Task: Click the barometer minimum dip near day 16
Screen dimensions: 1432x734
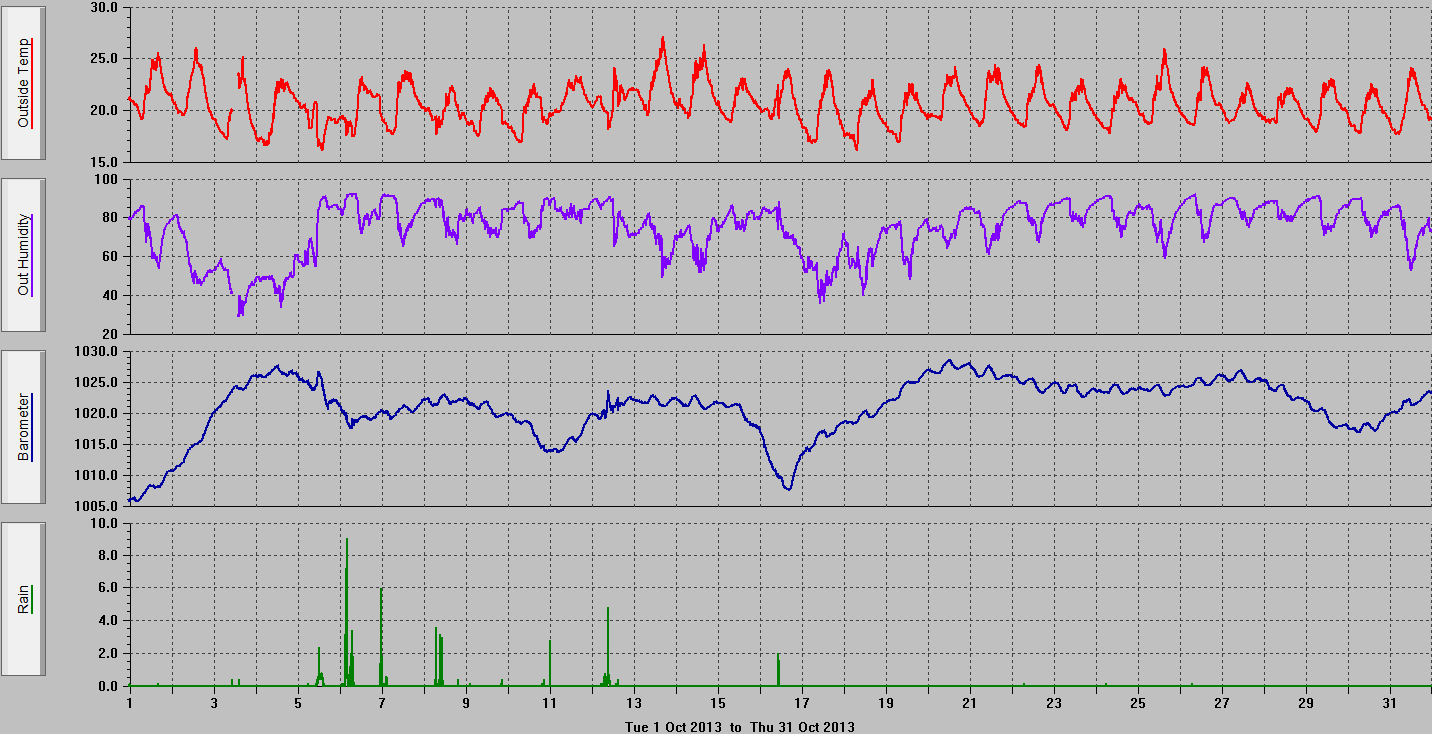Action: pyautogui.click(x=788, y=488)
